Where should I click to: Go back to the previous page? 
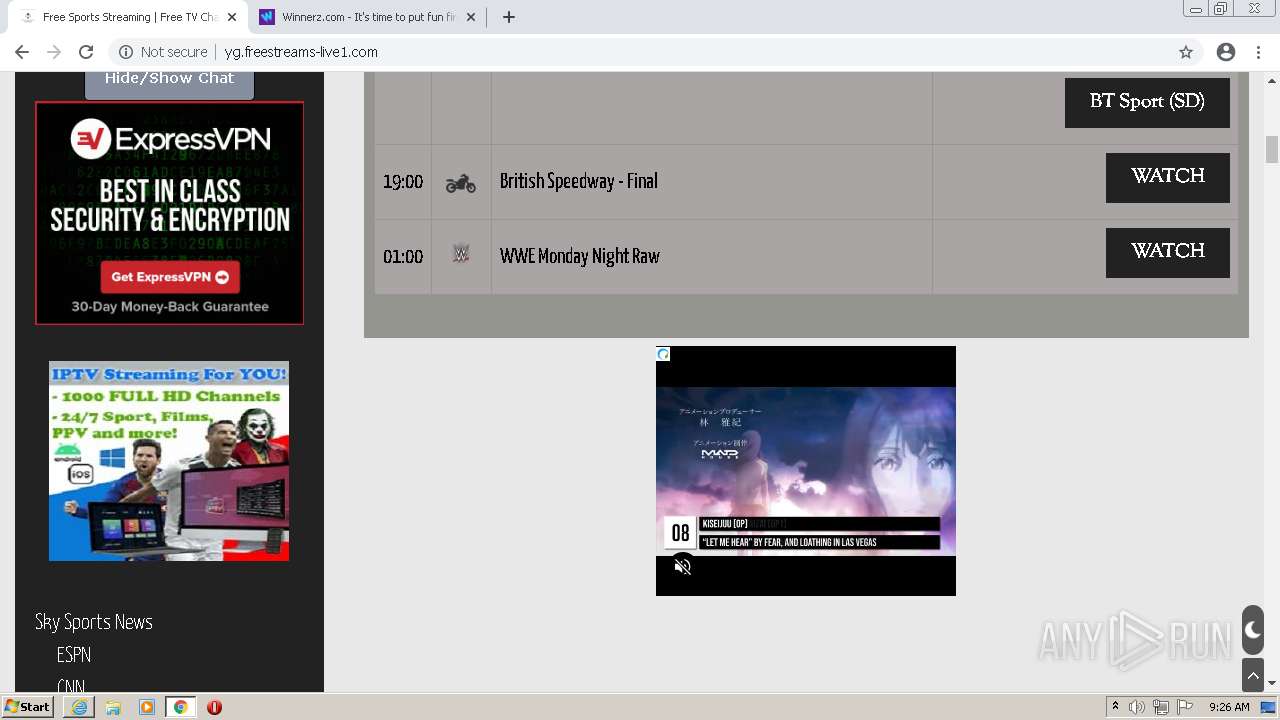(x=22, y=52)
